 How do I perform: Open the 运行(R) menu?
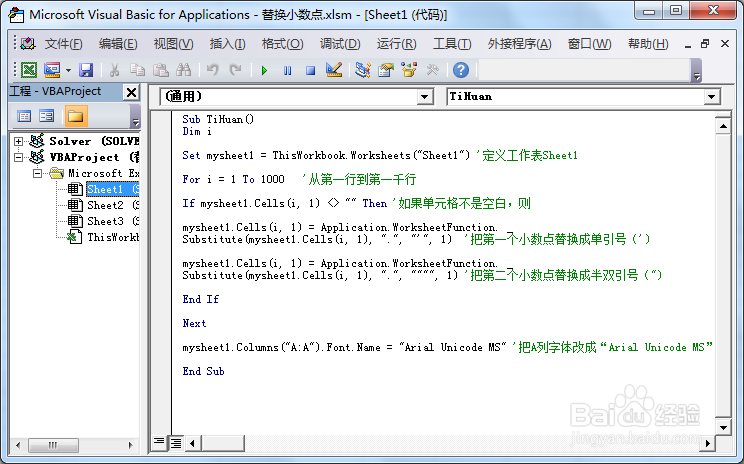point(396,44)
